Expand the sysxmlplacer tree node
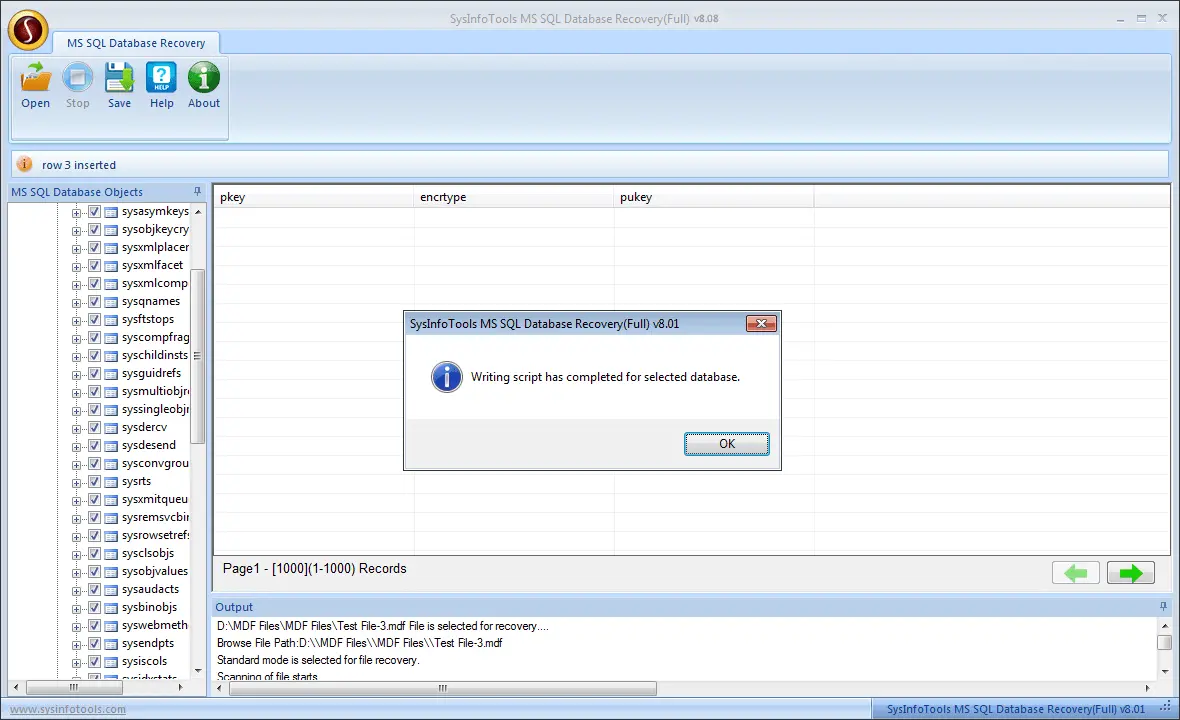The width and height of the screenshot is (1180, 720). click(76, 249)
